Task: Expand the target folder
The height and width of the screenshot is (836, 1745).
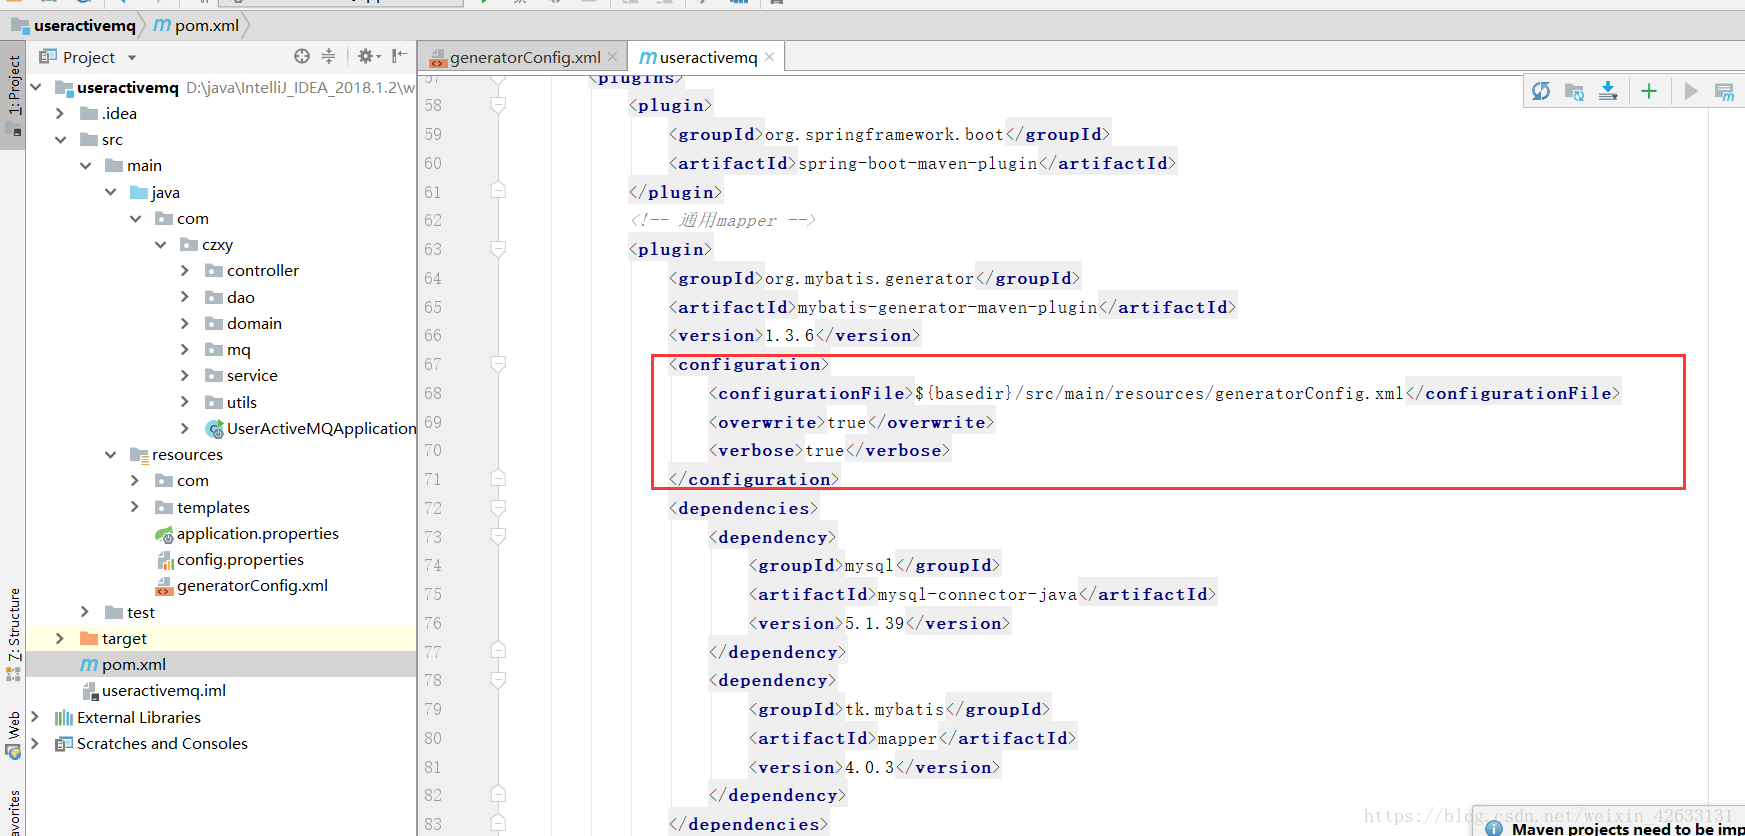Action: click(60, 638)
